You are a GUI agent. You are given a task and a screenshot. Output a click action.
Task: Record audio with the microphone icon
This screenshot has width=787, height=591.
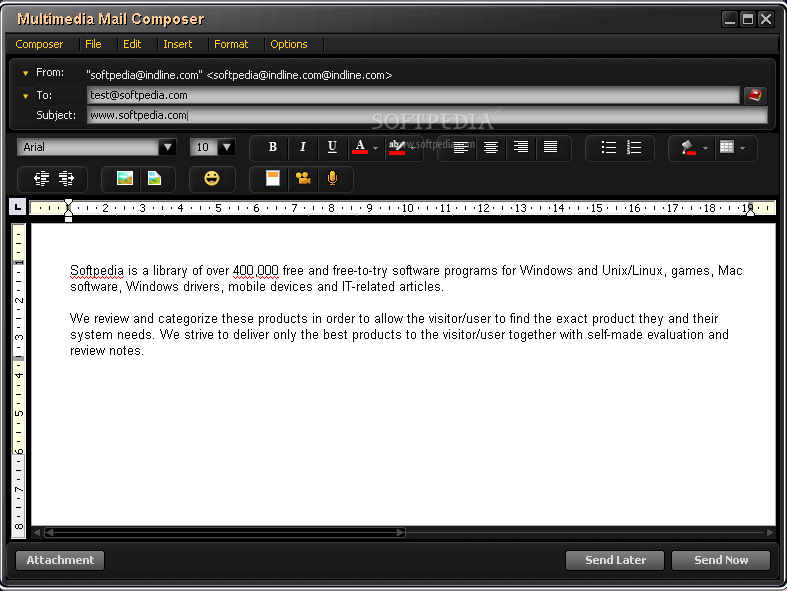pyautogui.click(x=332, y=178)
